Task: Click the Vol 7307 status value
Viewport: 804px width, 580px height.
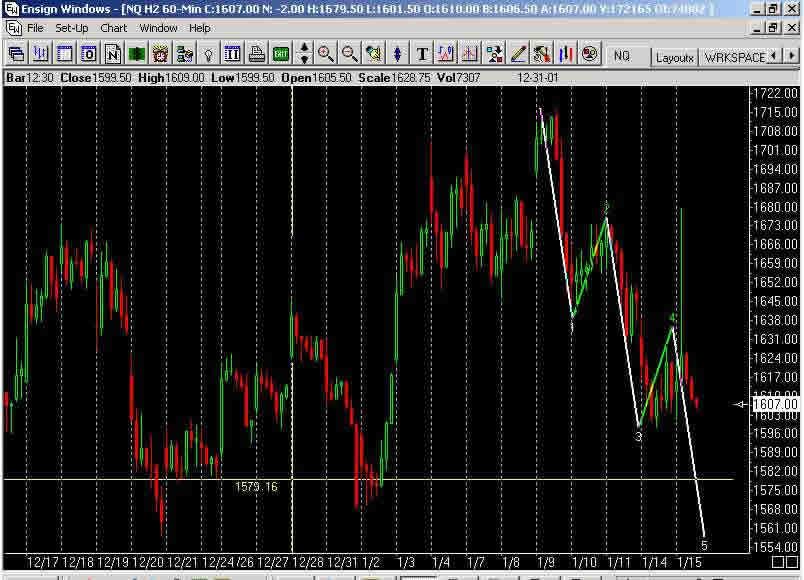Action: point(458,78)
